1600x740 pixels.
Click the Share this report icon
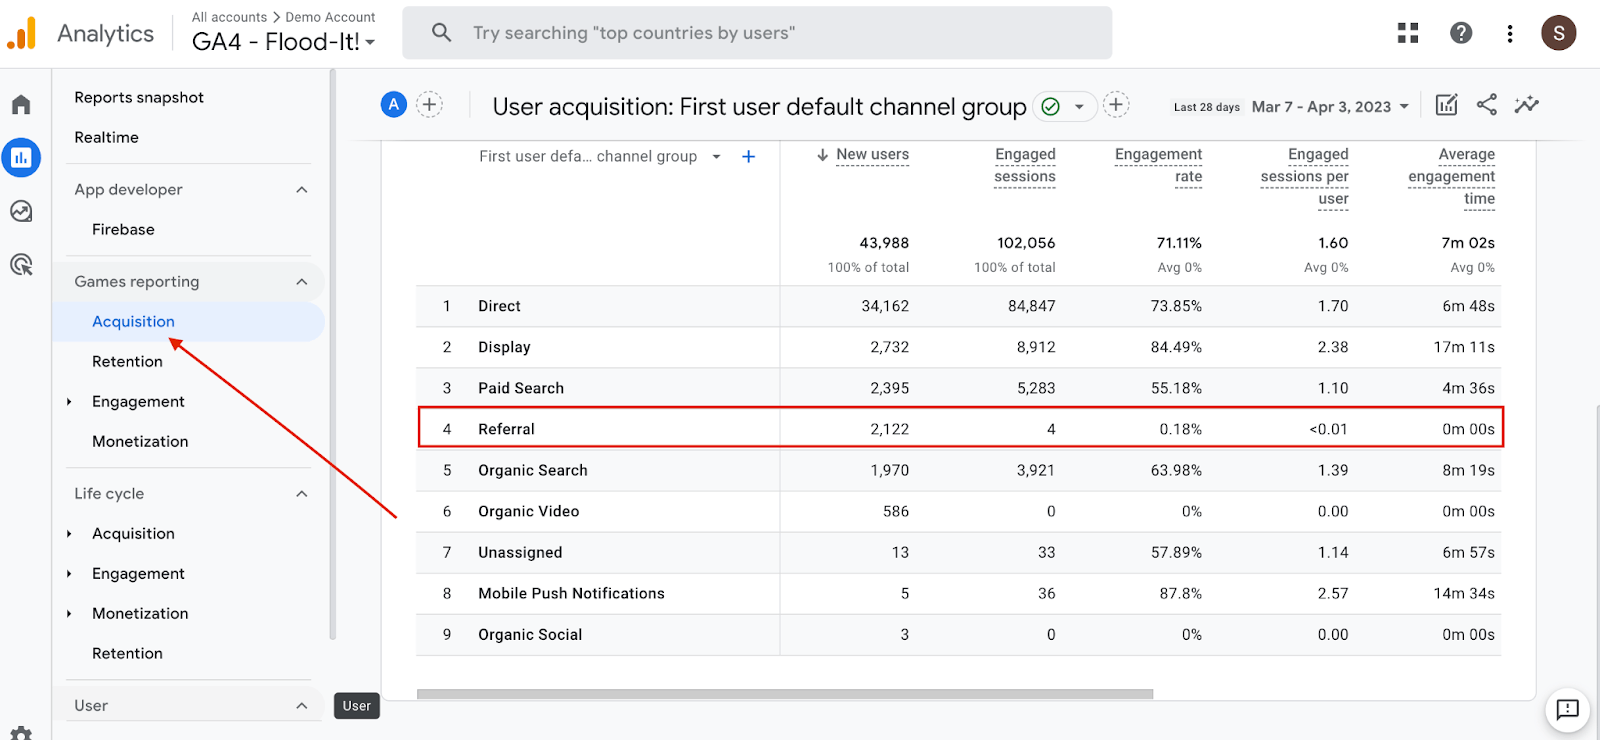1487,105
